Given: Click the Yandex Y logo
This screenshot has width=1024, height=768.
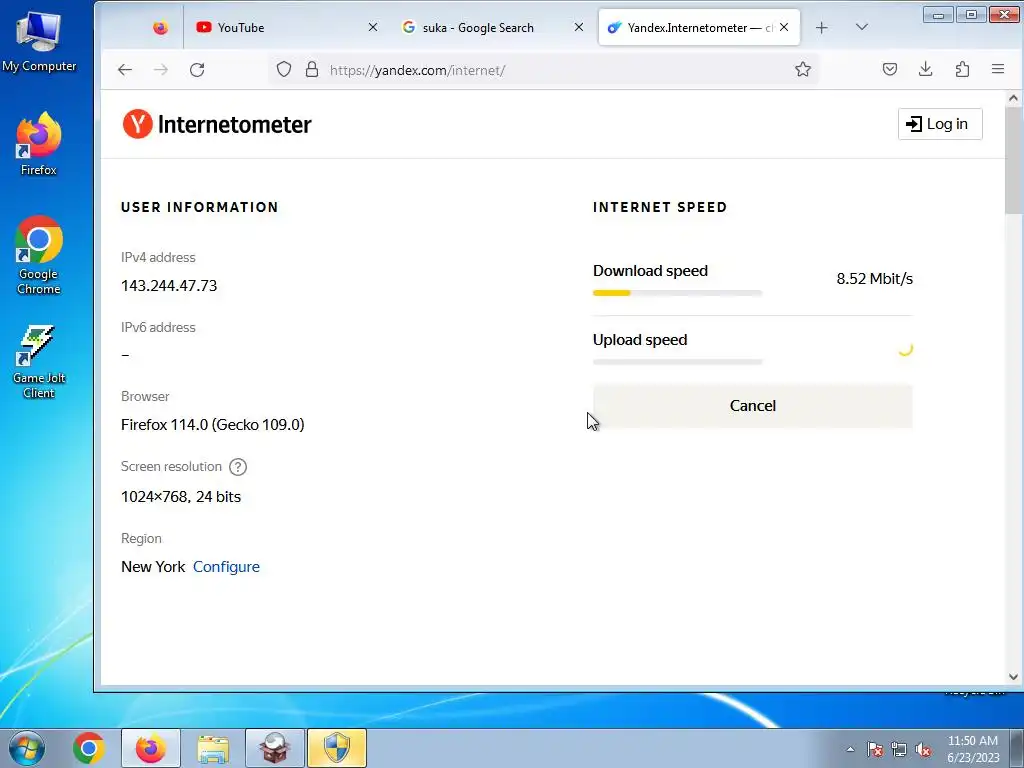Looking at the screenshot, I should pyautogui.click(x=138, y=124).
